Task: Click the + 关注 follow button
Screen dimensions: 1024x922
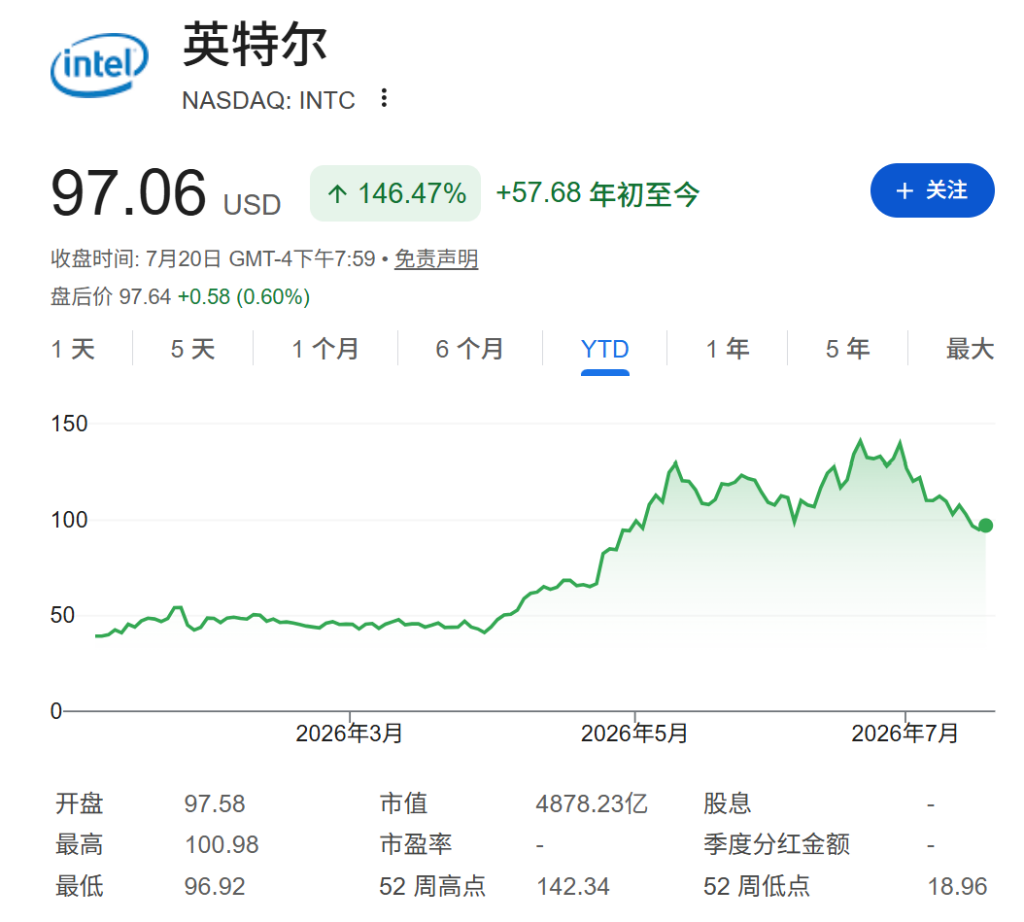Action: [x=932, y=191]
